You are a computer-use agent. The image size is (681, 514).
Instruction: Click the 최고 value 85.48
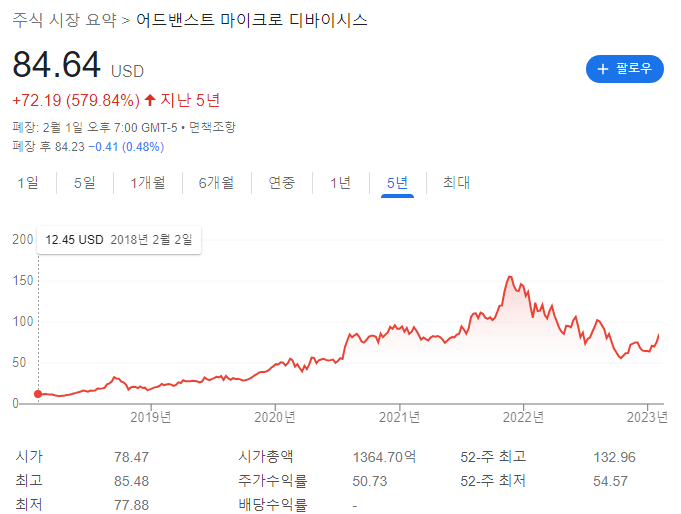131,481
